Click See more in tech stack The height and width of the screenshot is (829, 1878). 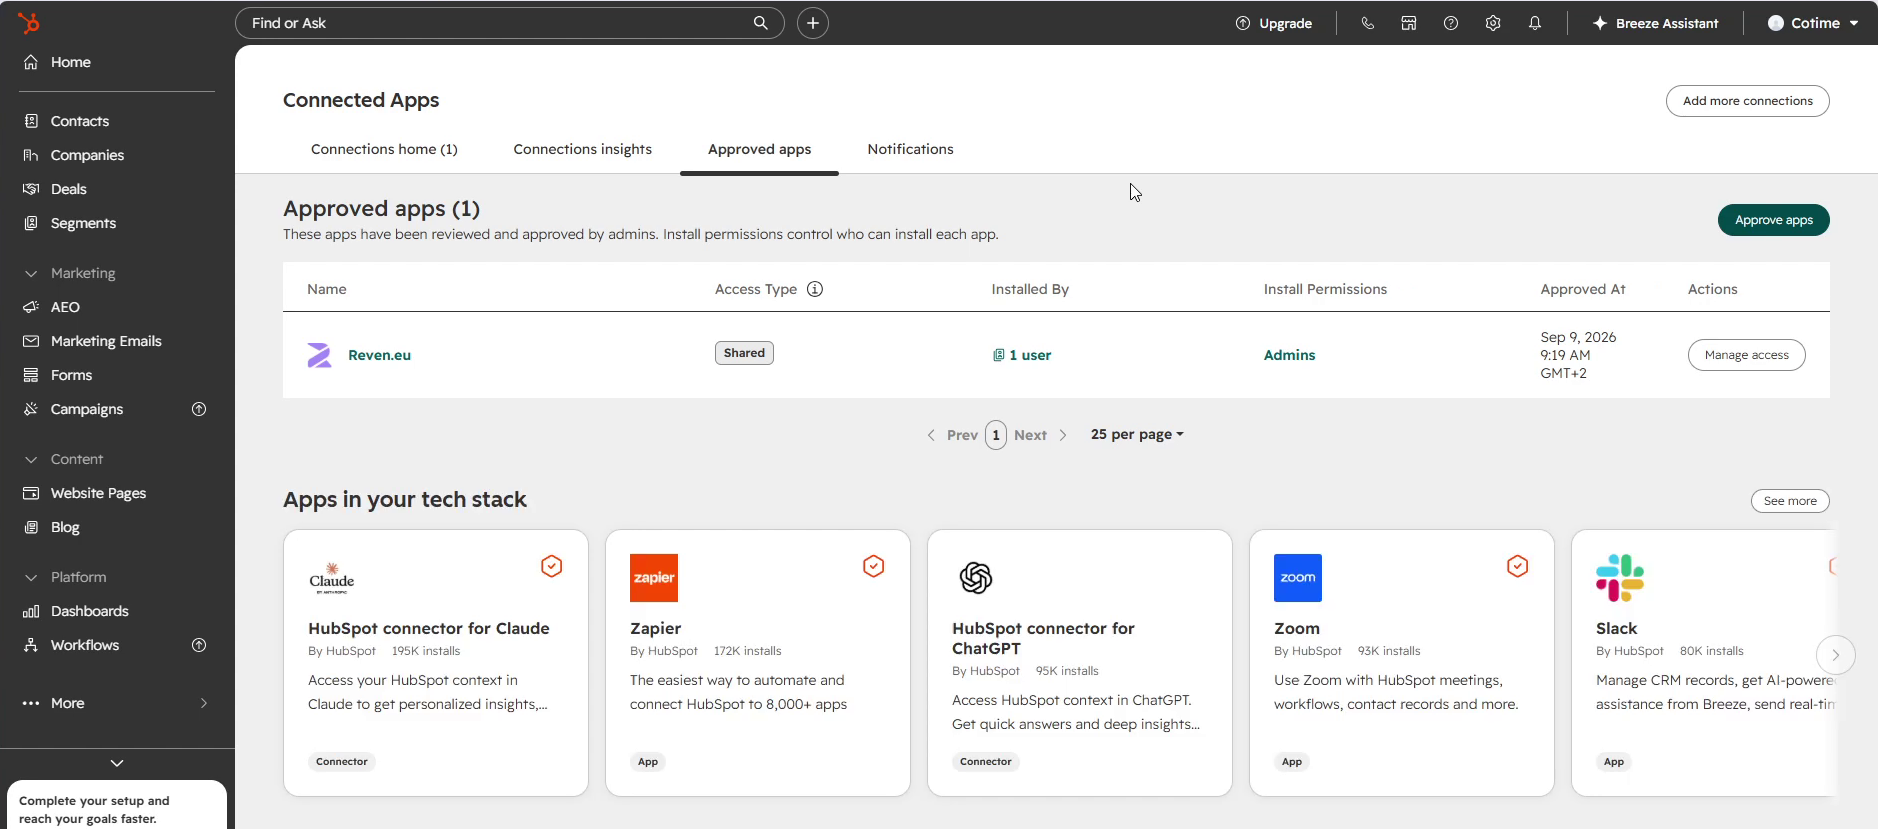(1790, 501)
